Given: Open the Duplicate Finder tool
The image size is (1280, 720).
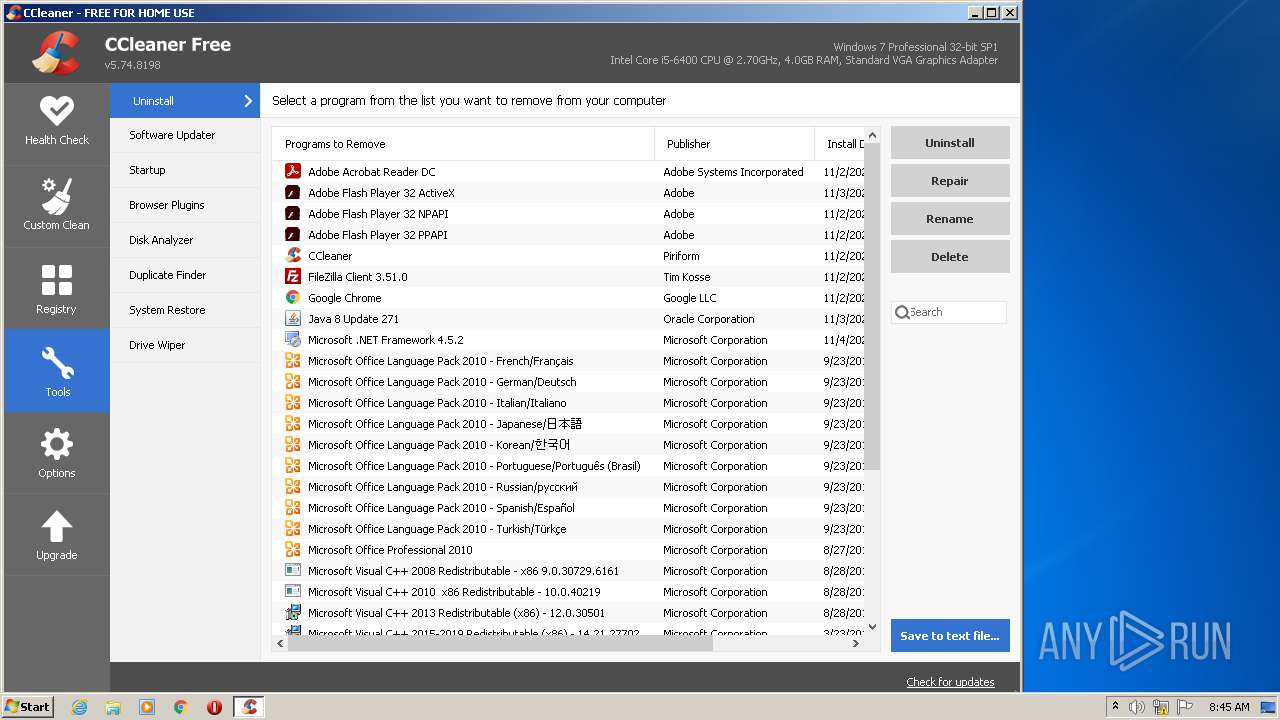Looking at the screenshot, I should click(x=185, y=275).
